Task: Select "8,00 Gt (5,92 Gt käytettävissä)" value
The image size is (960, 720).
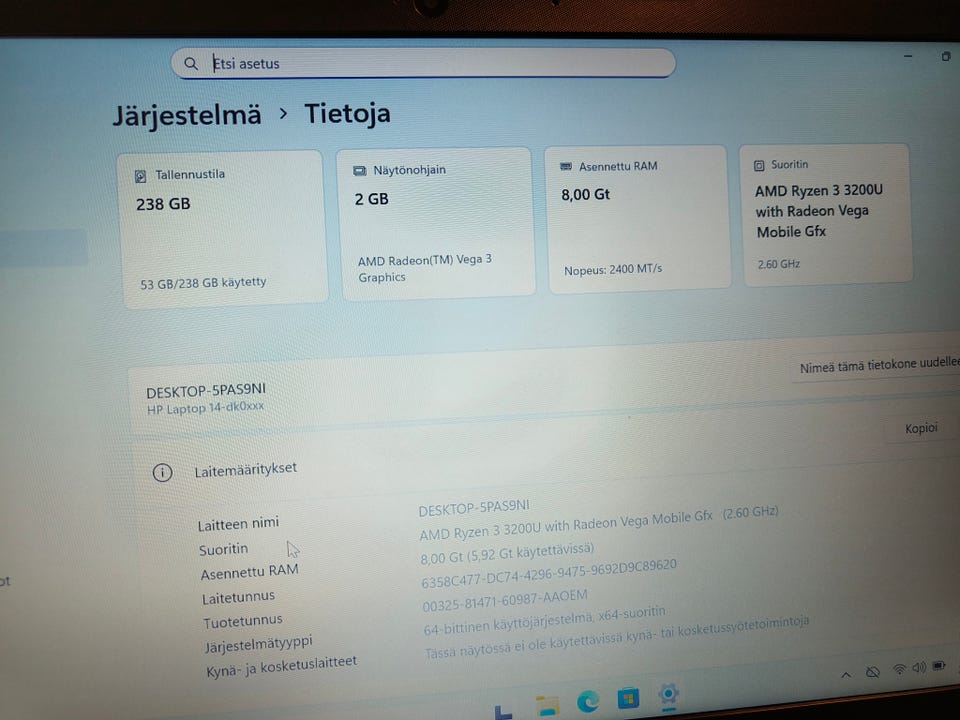Action: (507, 552)
